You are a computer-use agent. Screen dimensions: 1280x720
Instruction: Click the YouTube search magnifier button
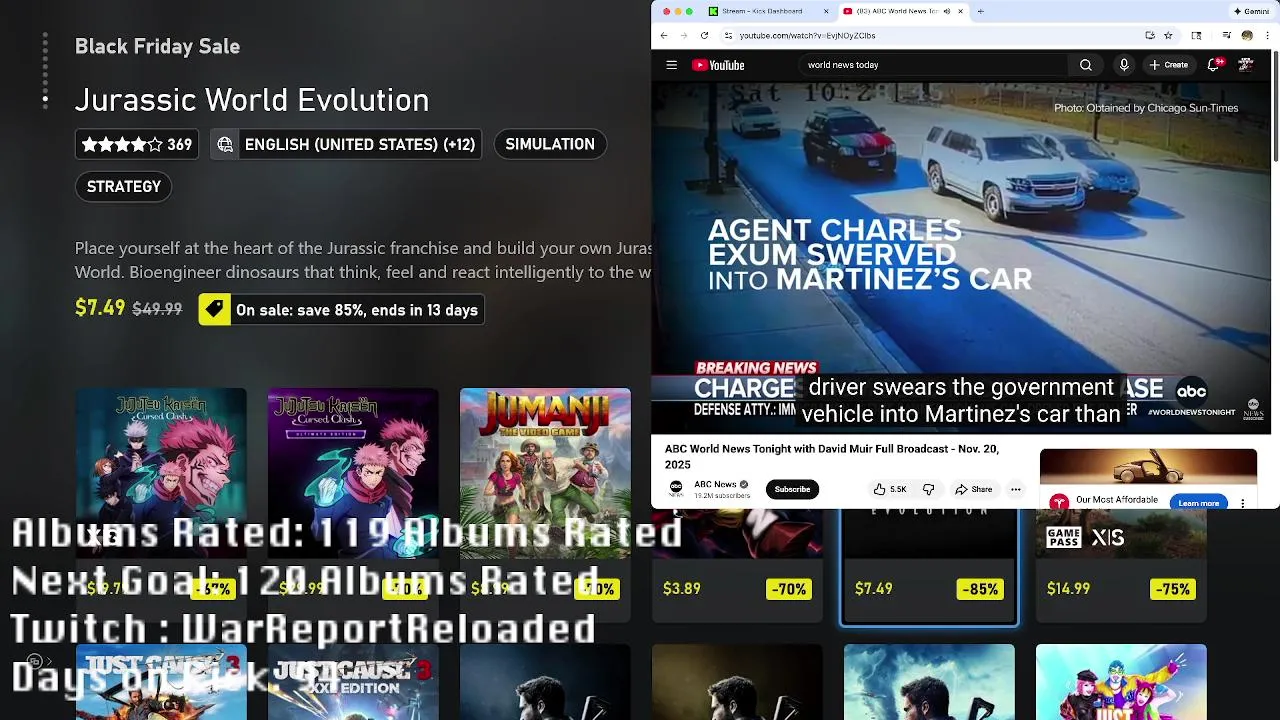click(1085, 65)
